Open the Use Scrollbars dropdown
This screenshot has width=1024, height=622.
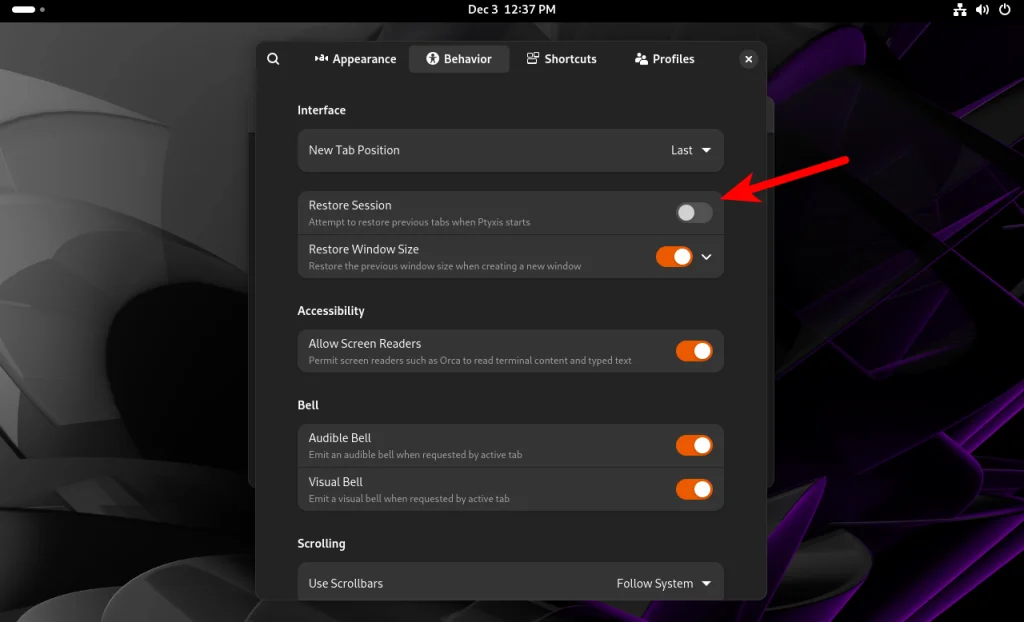pos(511,581)
